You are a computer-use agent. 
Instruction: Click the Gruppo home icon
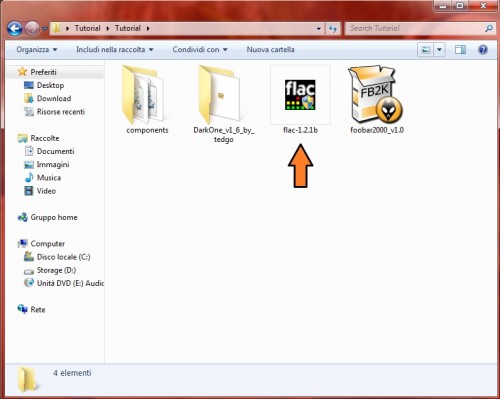(22, 217)
